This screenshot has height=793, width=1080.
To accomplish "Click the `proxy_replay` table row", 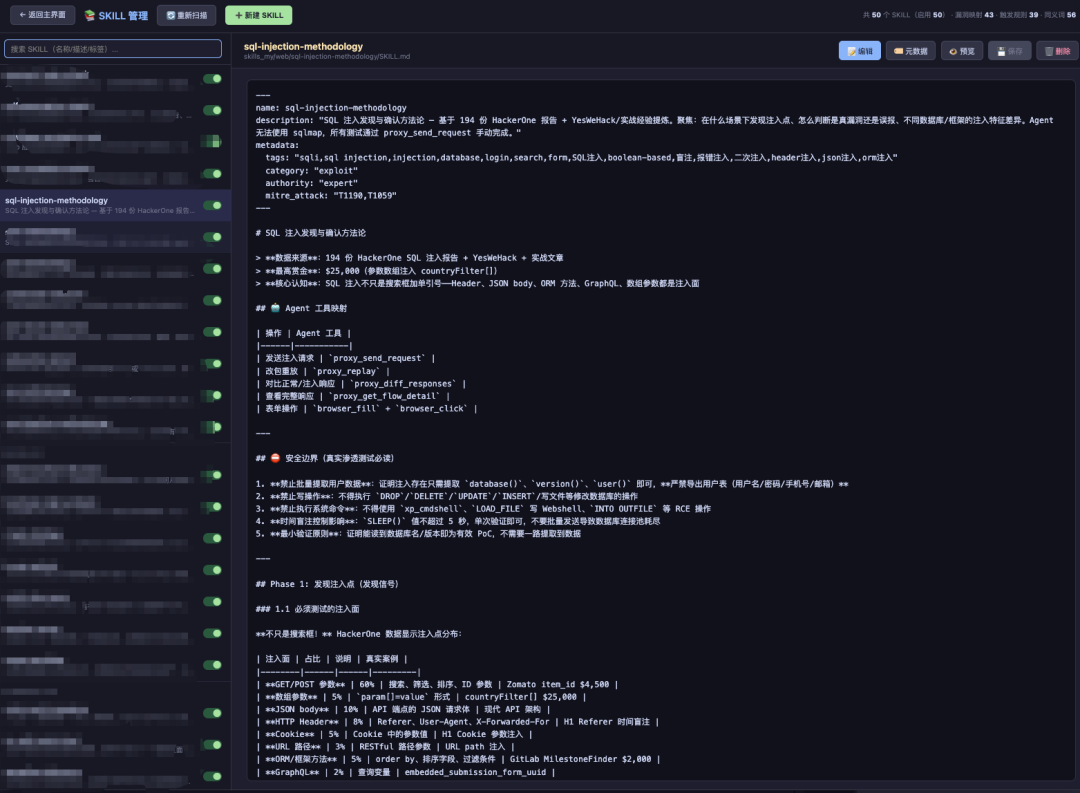I will [x=323, y=371].
